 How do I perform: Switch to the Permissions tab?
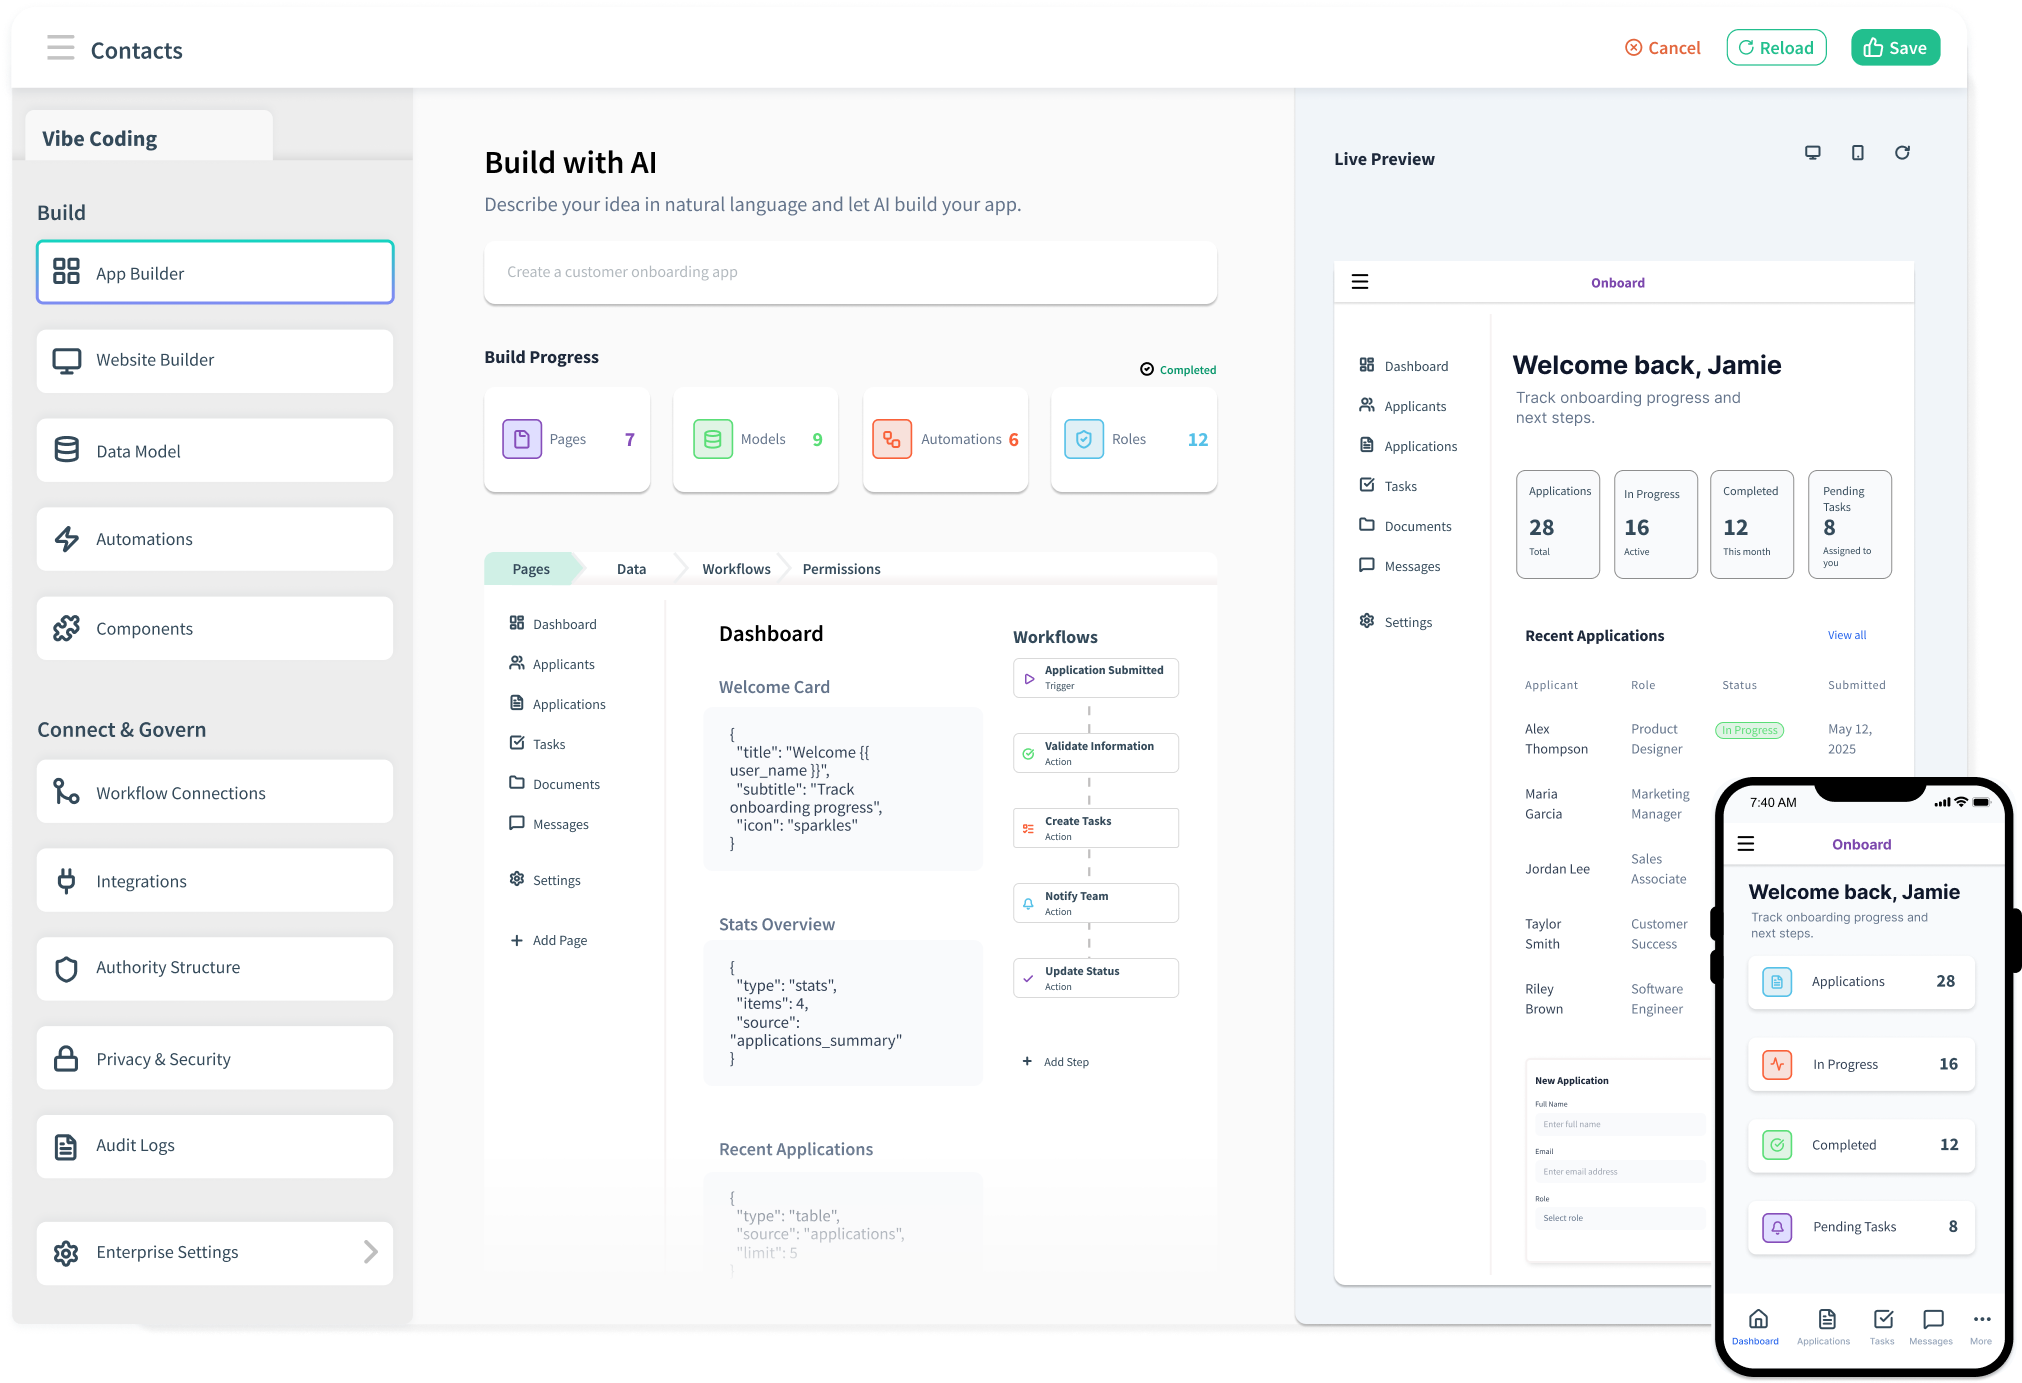(841, 569)
